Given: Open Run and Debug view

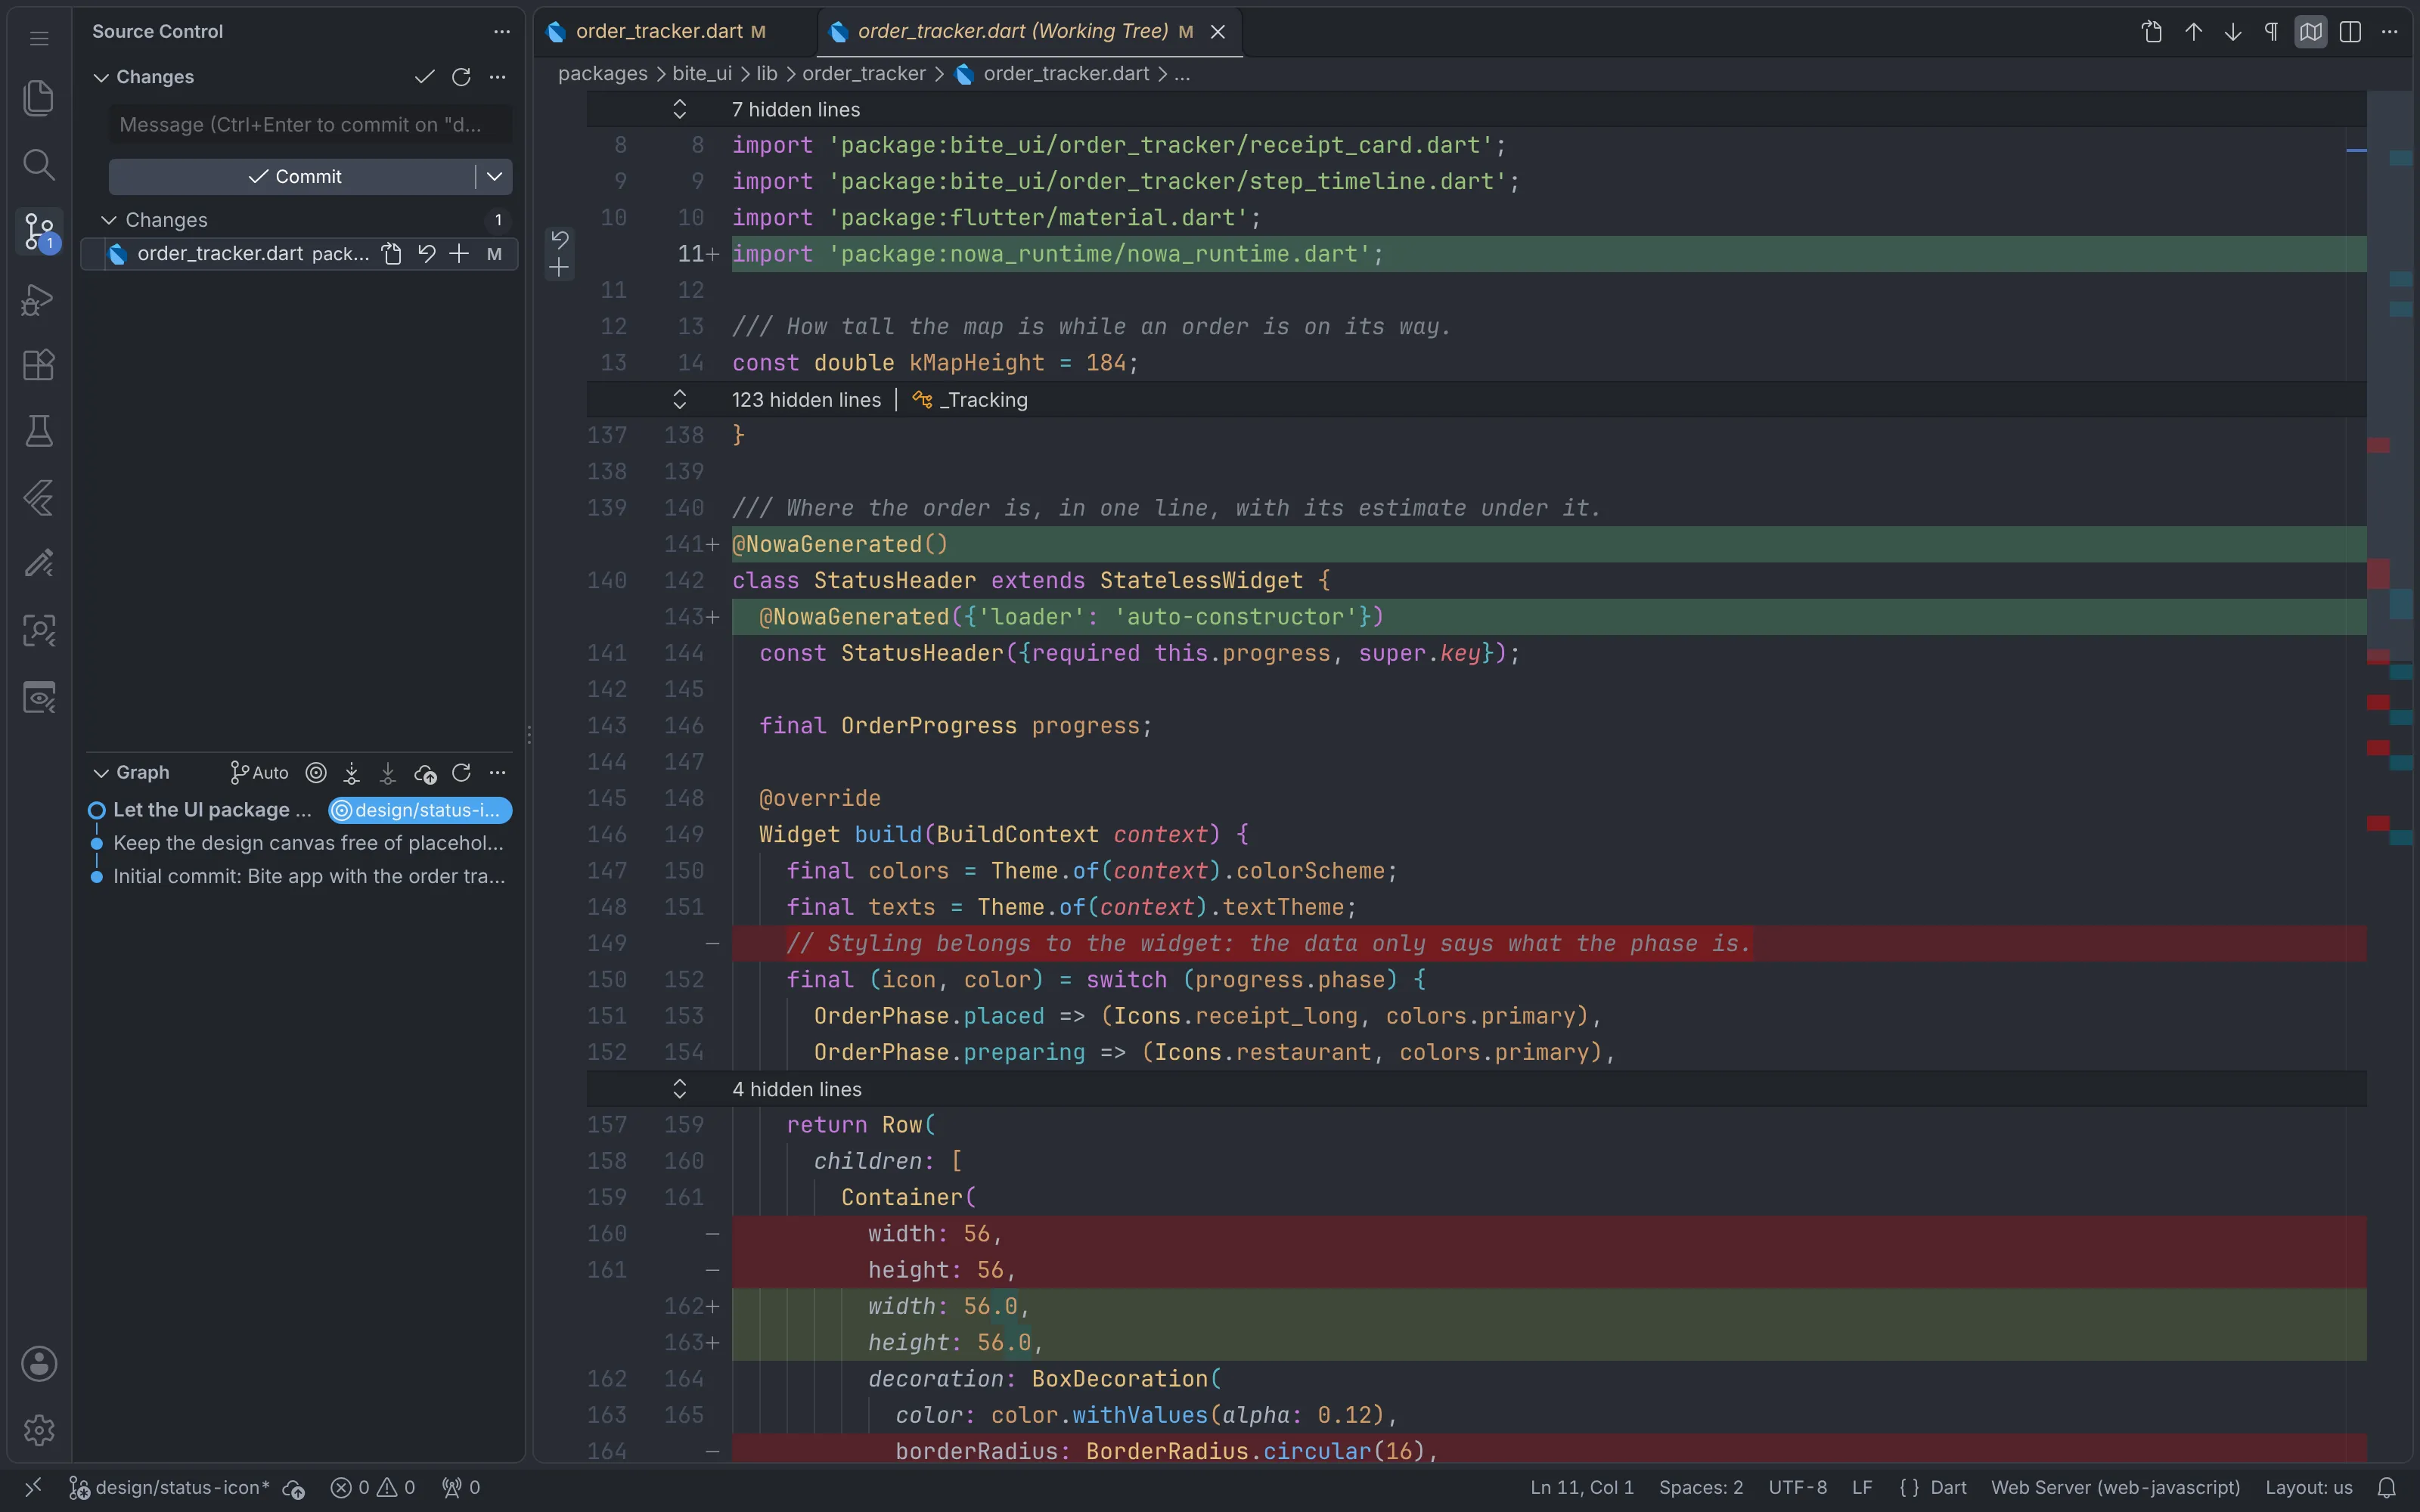Looking at the screenshot, I should 39,299.
